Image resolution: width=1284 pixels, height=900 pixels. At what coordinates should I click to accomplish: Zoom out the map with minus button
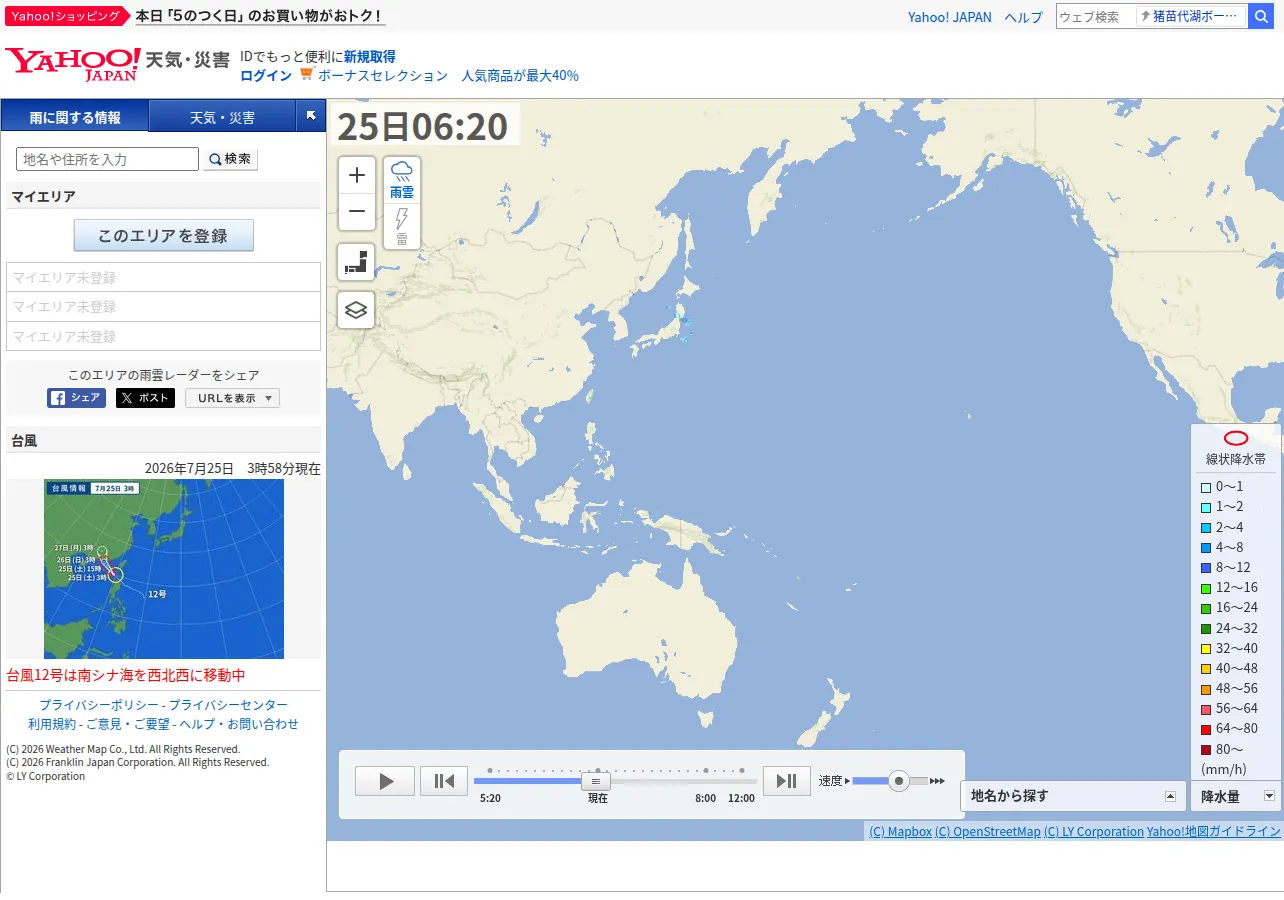tap(357, 211)
